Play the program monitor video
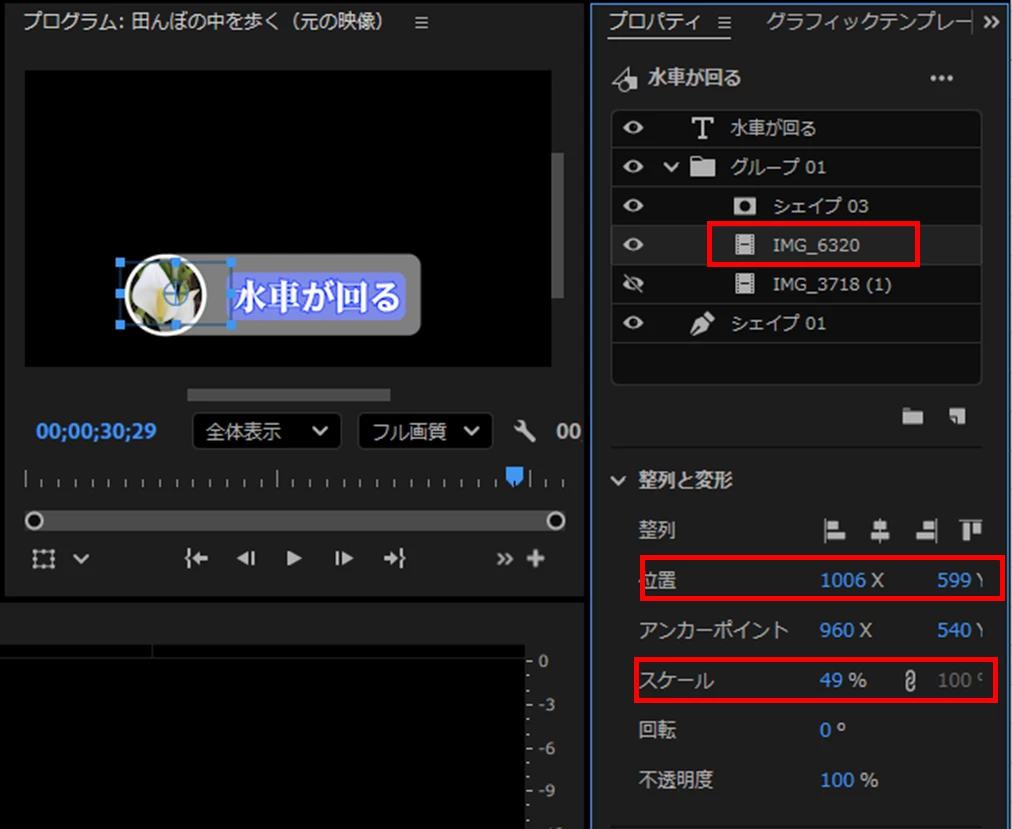The image size is (1012, 829). tap(294, 558)
